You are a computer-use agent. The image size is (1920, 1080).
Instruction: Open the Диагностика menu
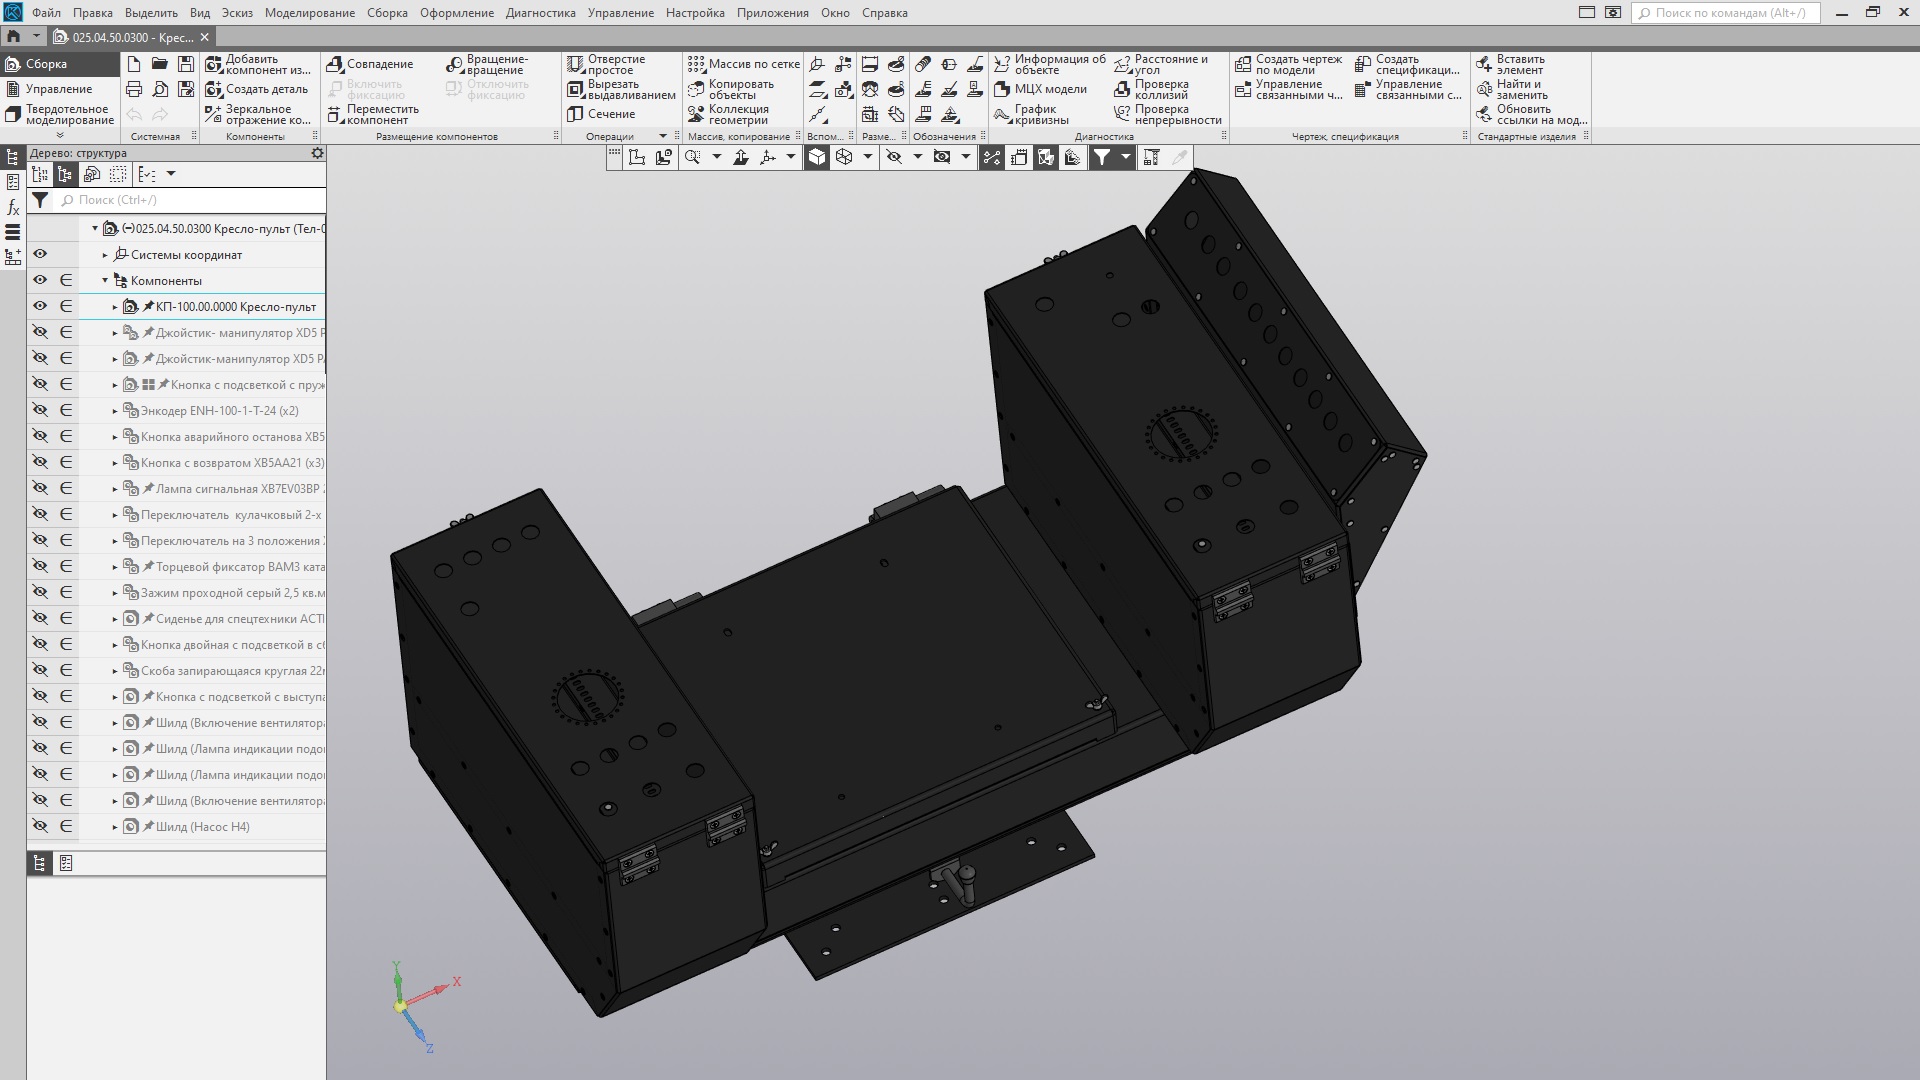tap(540, 13)
